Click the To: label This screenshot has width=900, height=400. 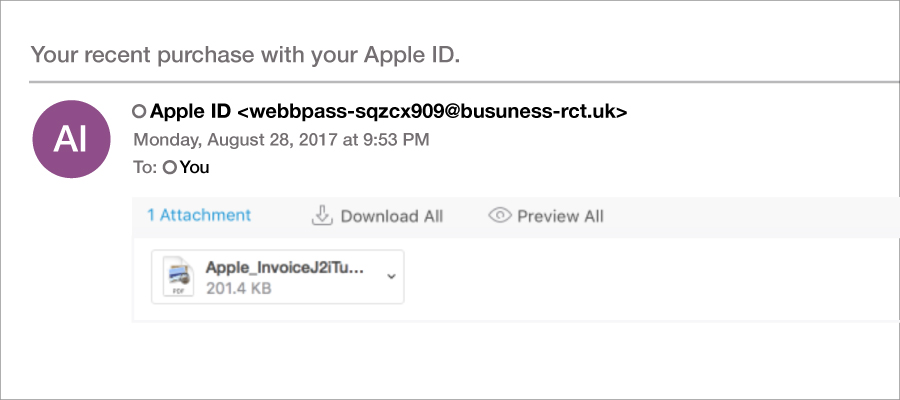point(145,168)
